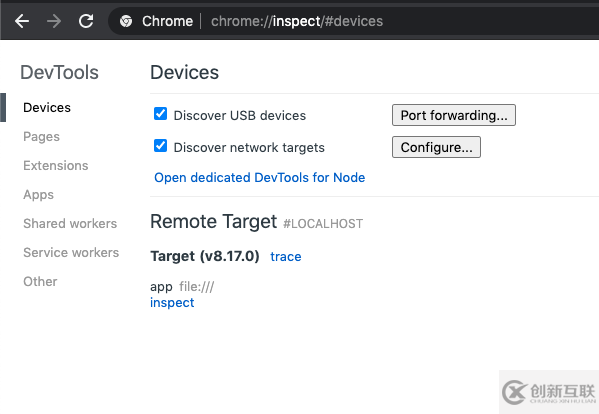
Task: Select Devices in DevTools sidebar
Action: [47, 108]
